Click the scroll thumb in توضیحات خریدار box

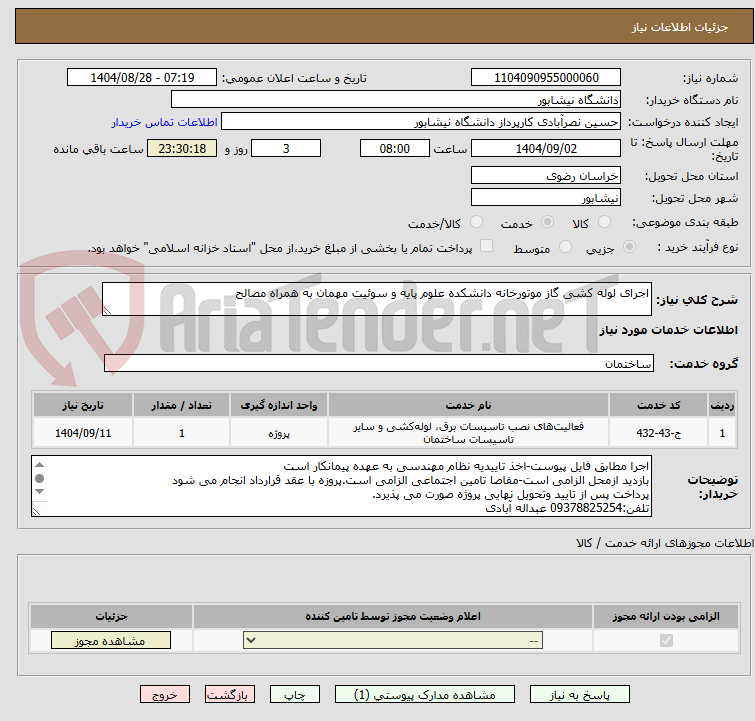[40, 478]
